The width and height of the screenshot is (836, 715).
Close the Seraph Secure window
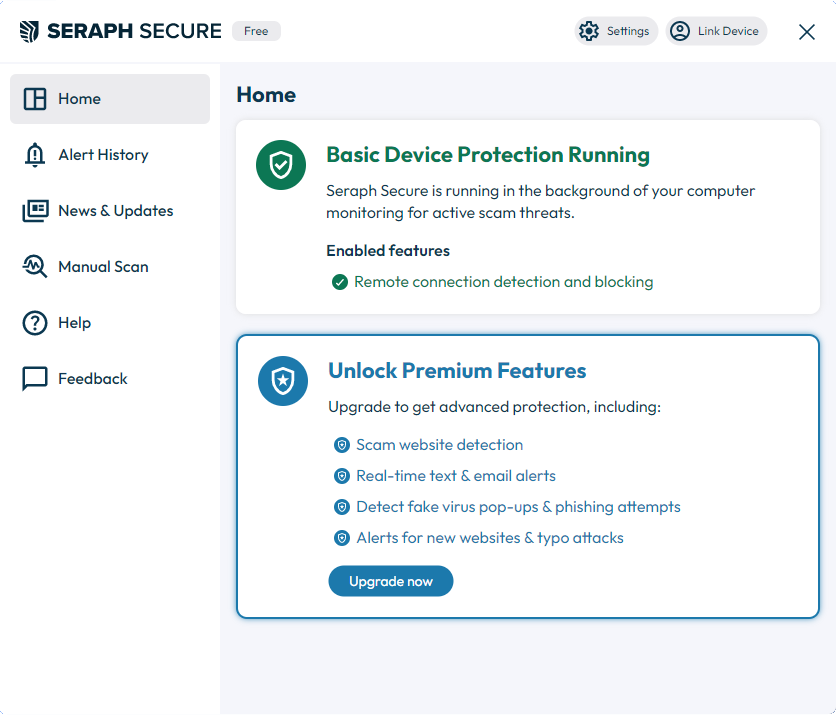pyautogui.click(x=807, y=32)
